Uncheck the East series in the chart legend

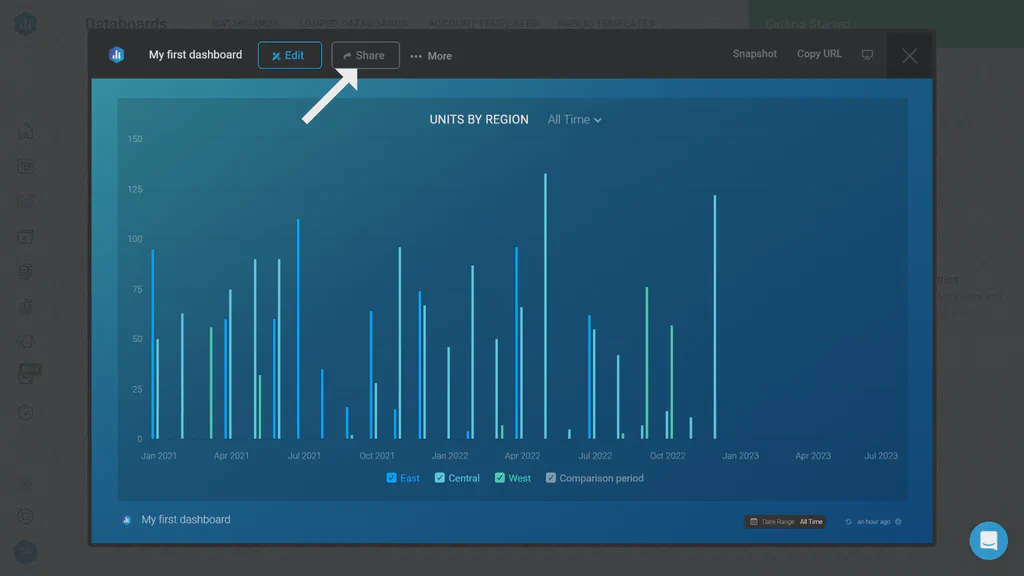(390, 478)
